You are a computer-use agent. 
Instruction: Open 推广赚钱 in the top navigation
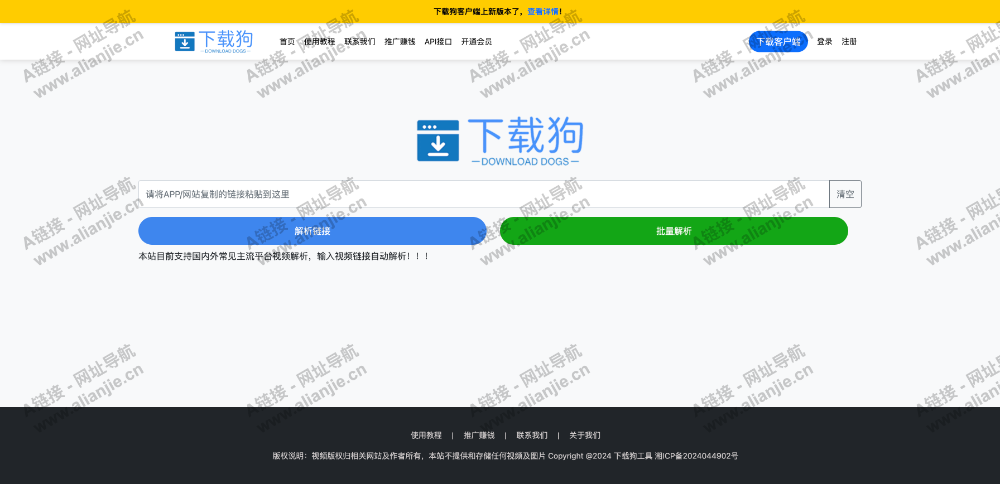400,41
